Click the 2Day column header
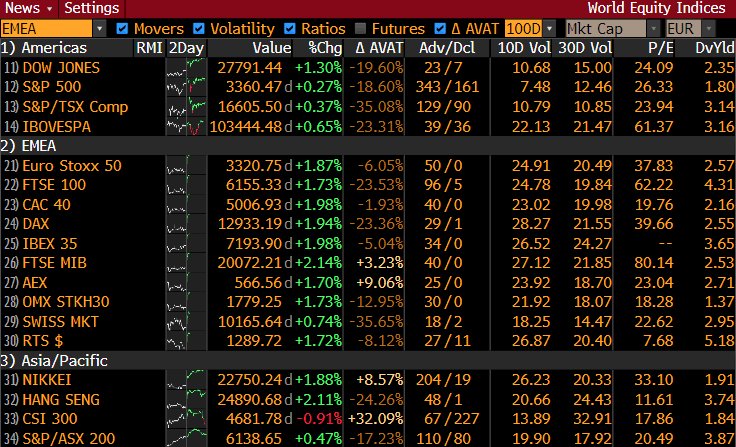 (186, 48)
